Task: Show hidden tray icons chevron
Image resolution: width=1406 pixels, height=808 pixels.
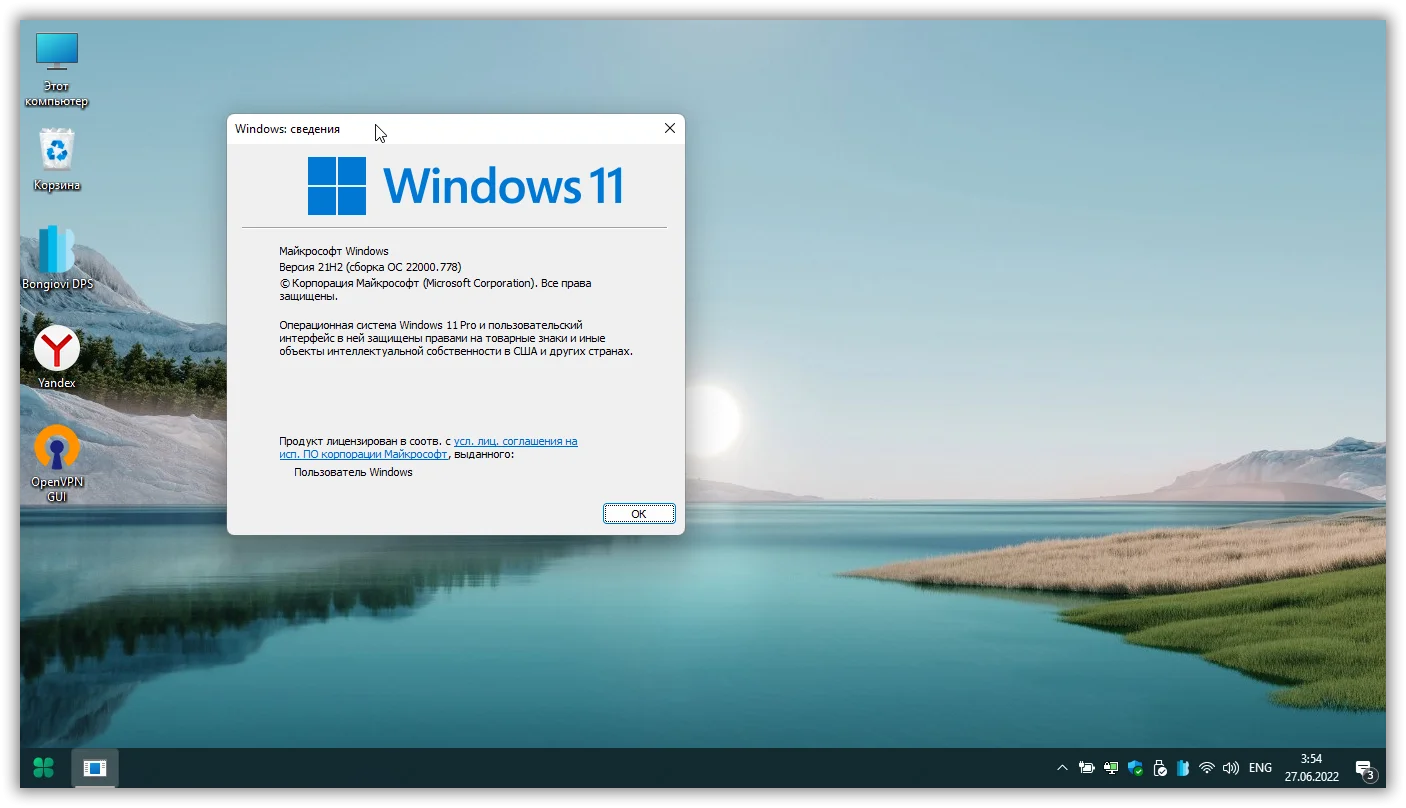Action: (1062, 768)
